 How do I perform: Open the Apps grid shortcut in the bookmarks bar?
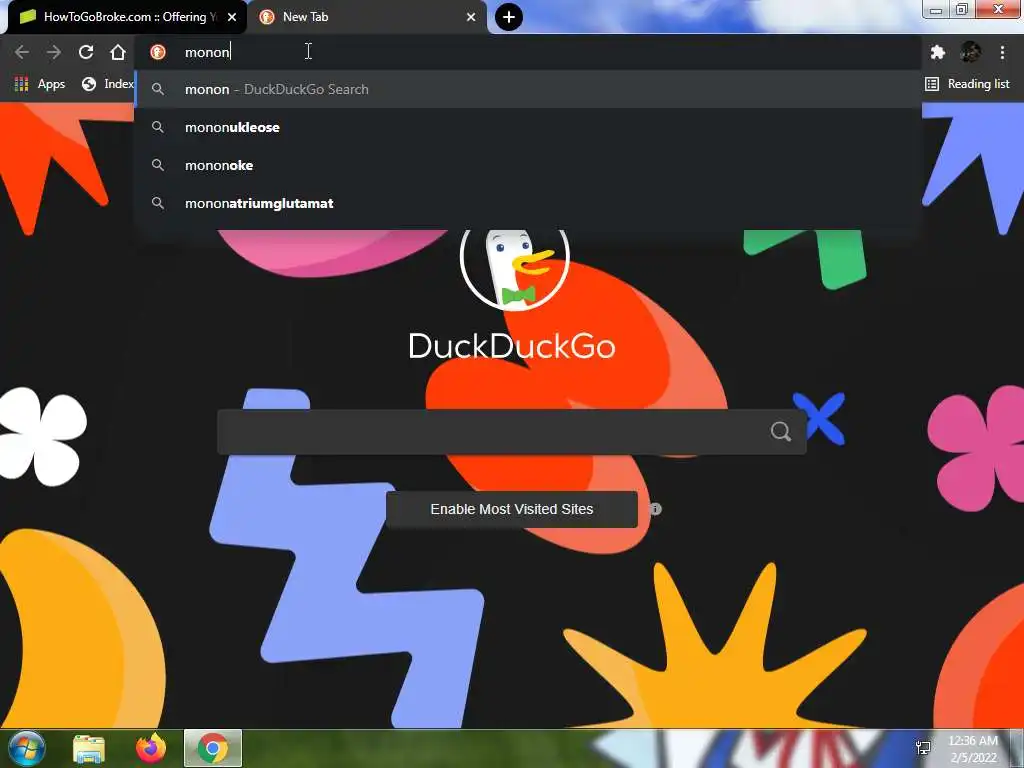40,84
